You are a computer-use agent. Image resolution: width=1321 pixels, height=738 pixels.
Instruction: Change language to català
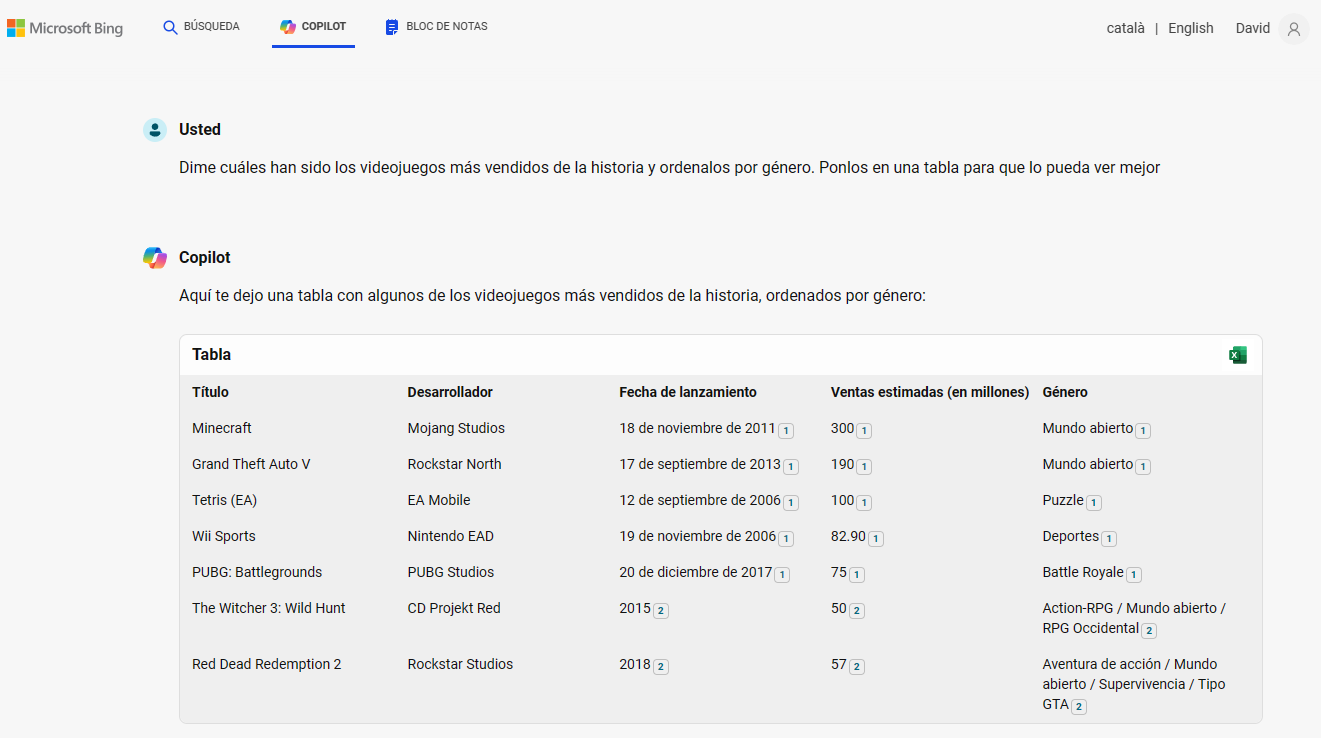coord(1125,28)
